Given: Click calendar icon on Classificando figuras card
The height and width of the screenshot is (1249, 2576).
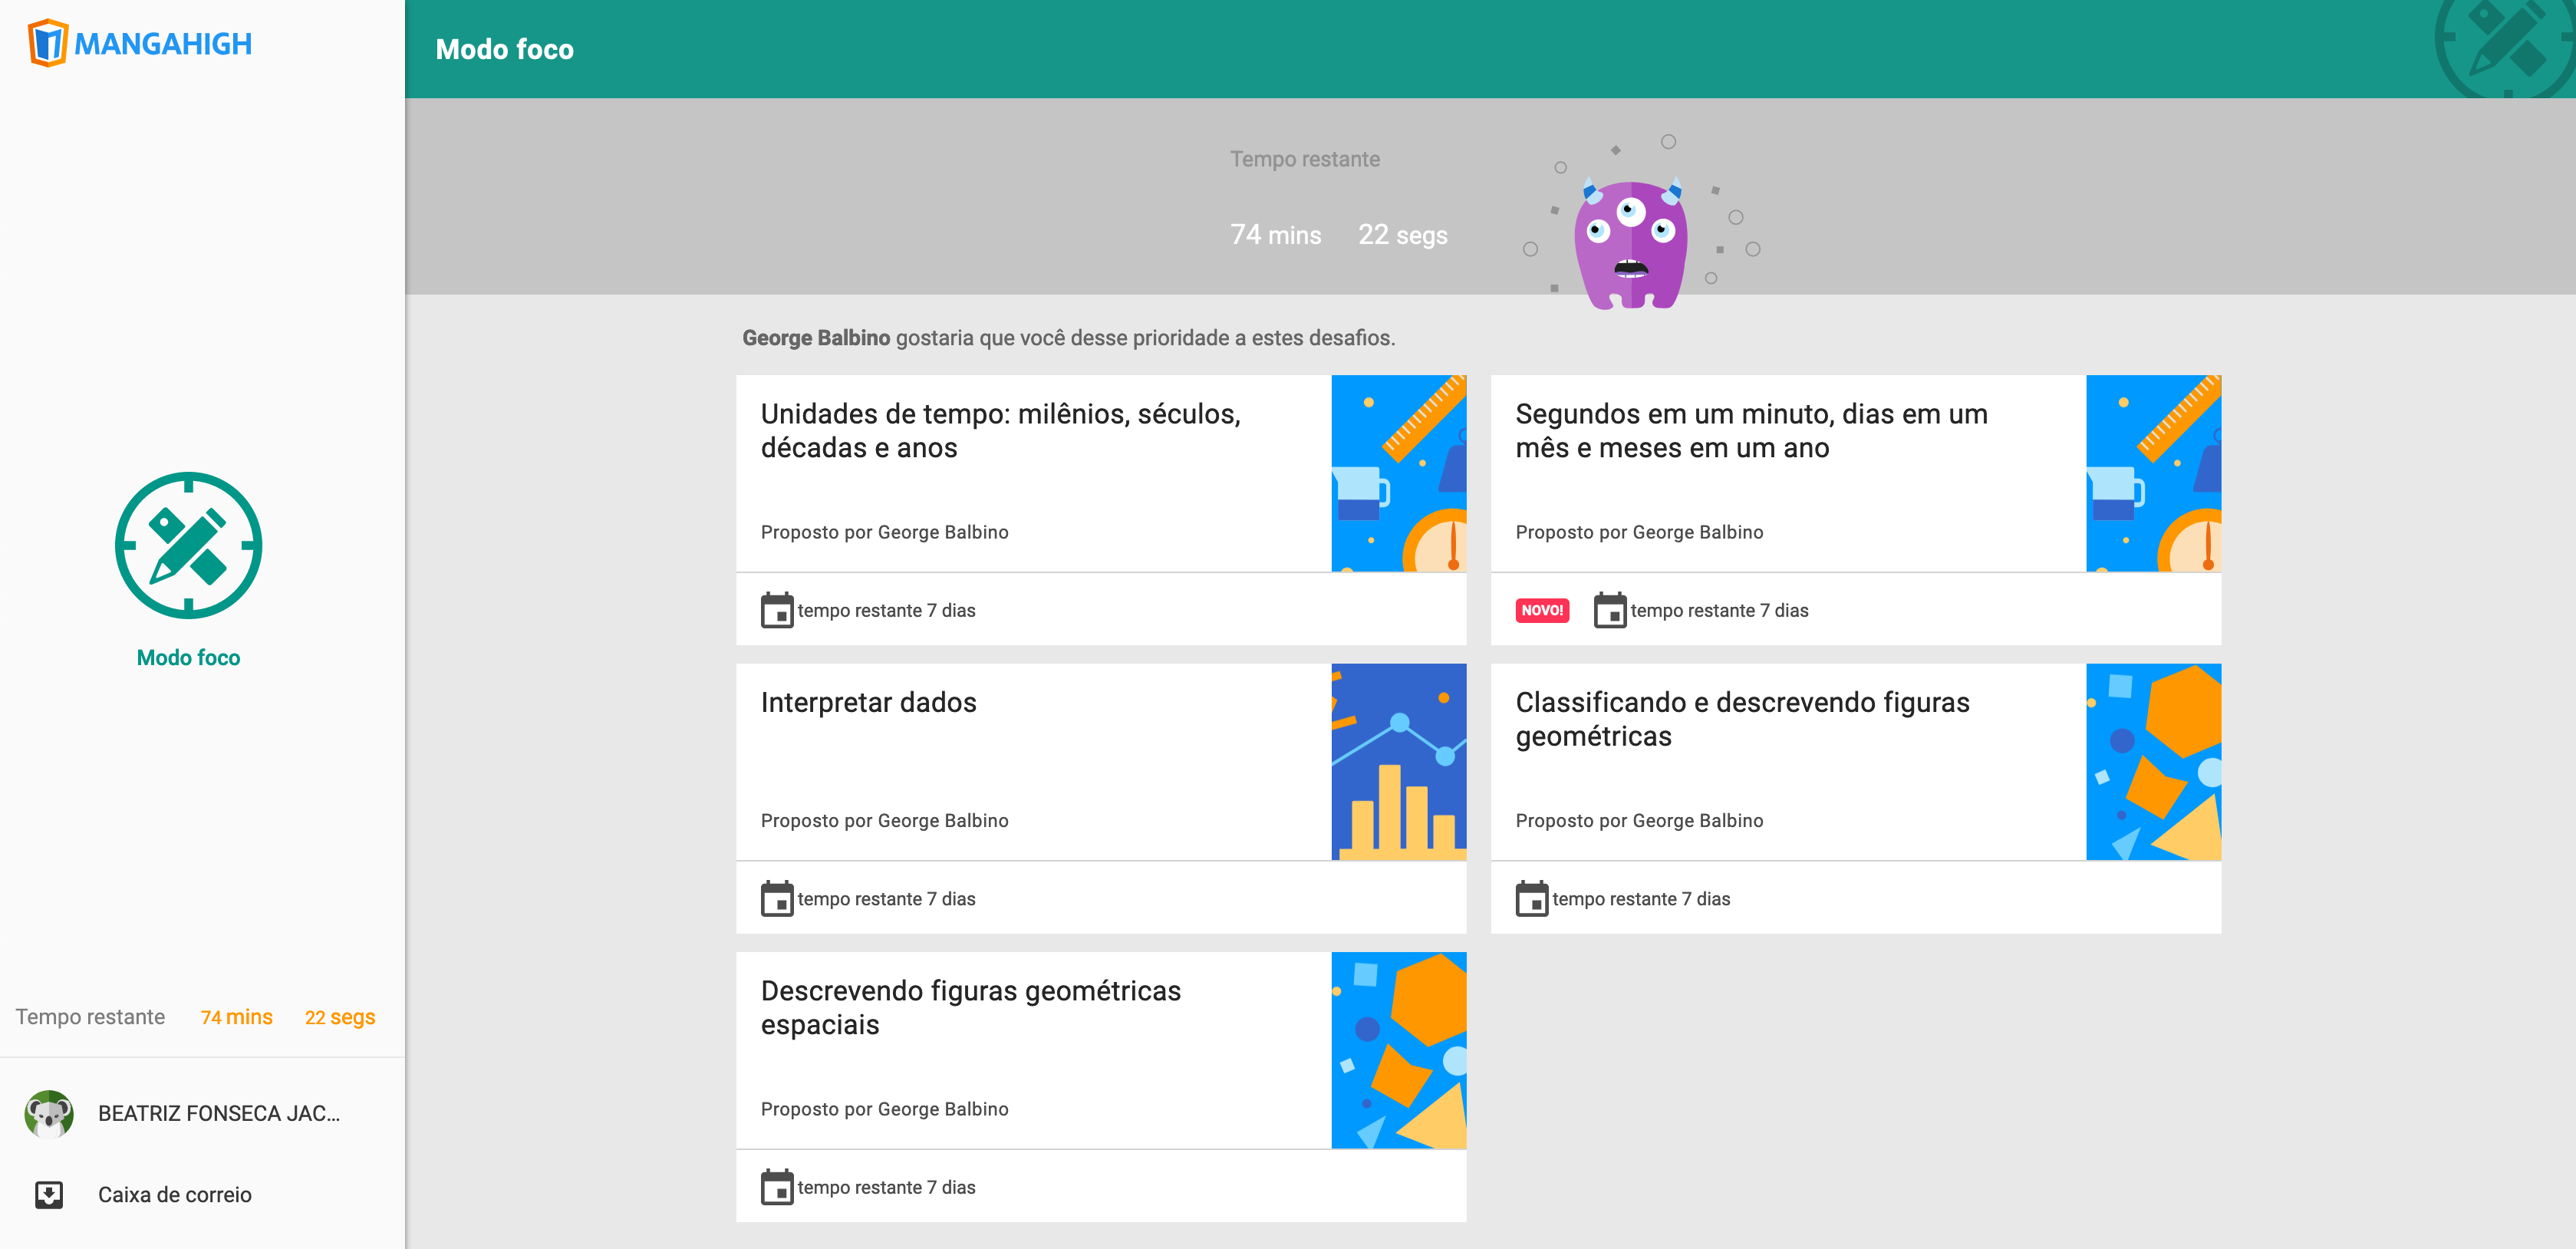Looking at the screenshot, I should (x=1531, y=898).
